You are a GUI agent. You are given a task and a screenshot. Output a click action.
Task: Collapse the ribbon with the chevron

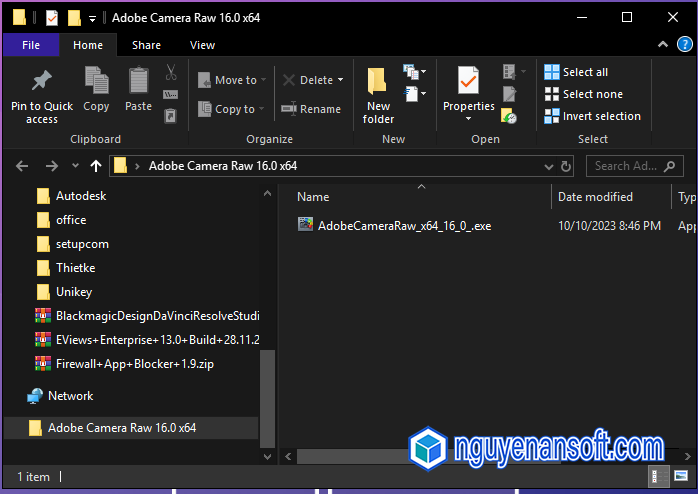663,44
